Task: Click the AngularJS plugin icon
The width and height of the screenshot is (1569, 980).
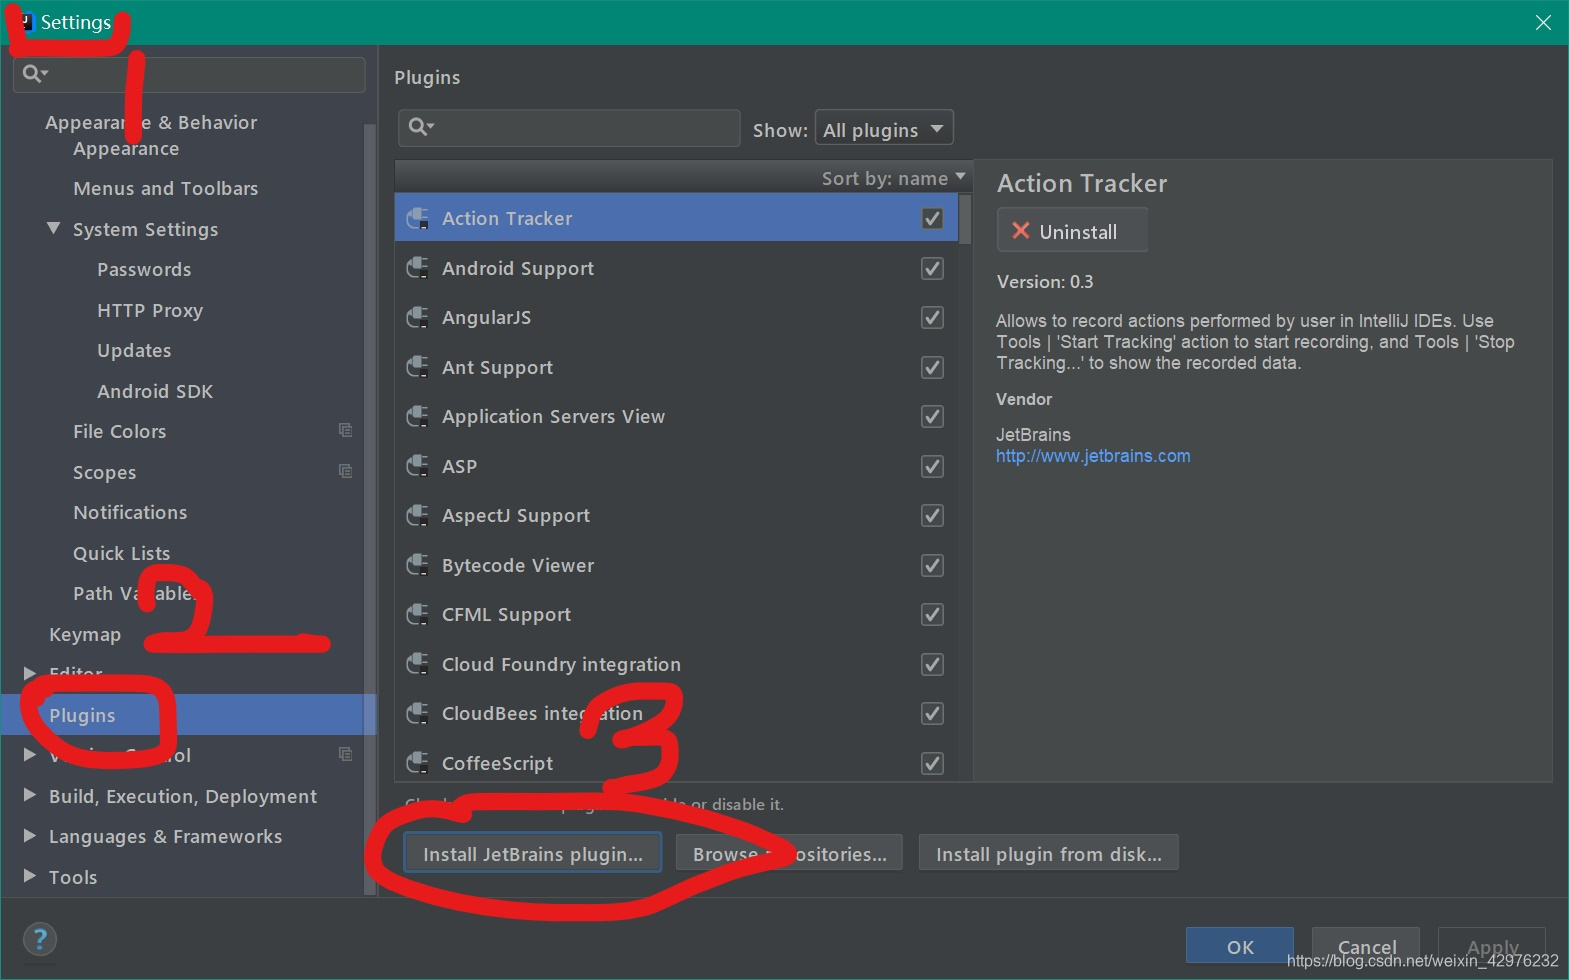Action: tap(417, 317)
